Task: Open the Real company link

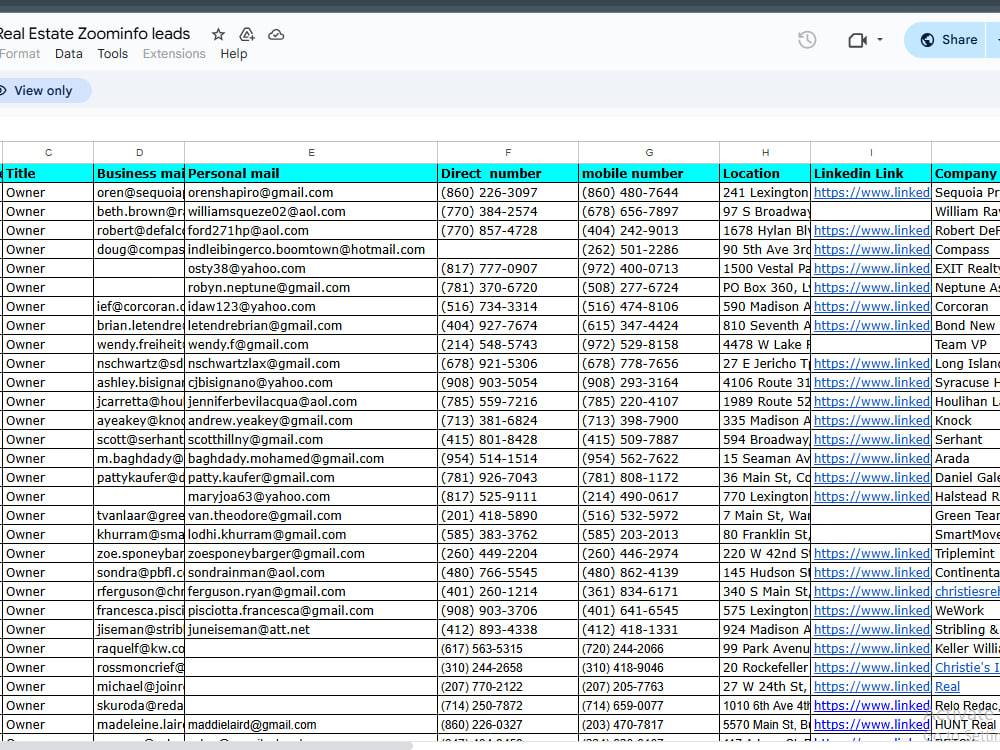Action: [x=947, y=687]
